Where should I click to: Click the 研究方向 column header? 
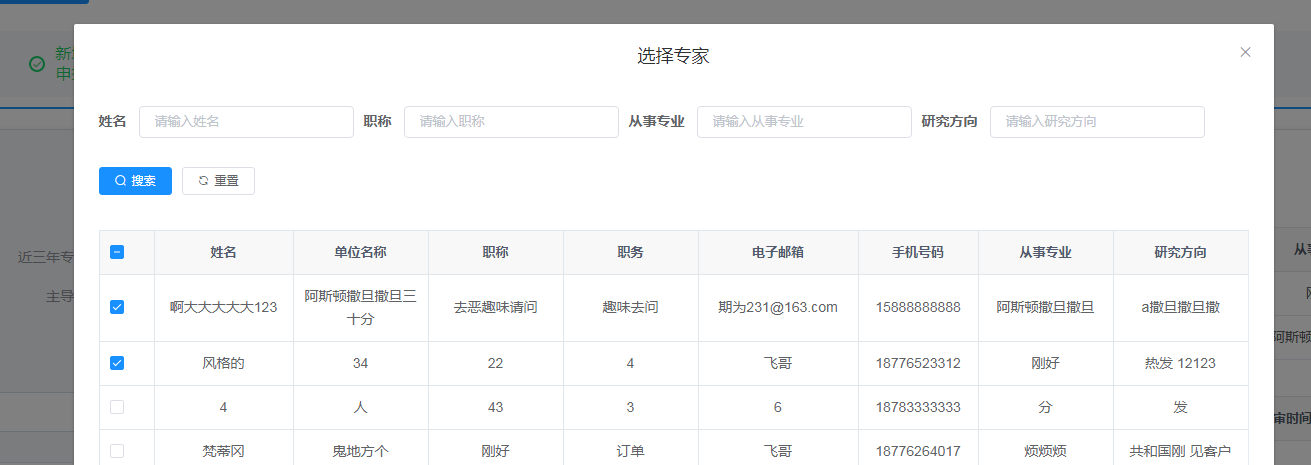pos(1180,253)
